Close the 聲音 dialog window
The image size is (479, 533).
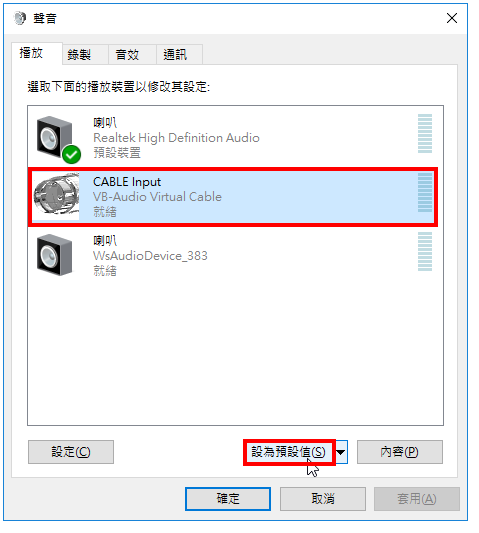click(x=452, y=18)
